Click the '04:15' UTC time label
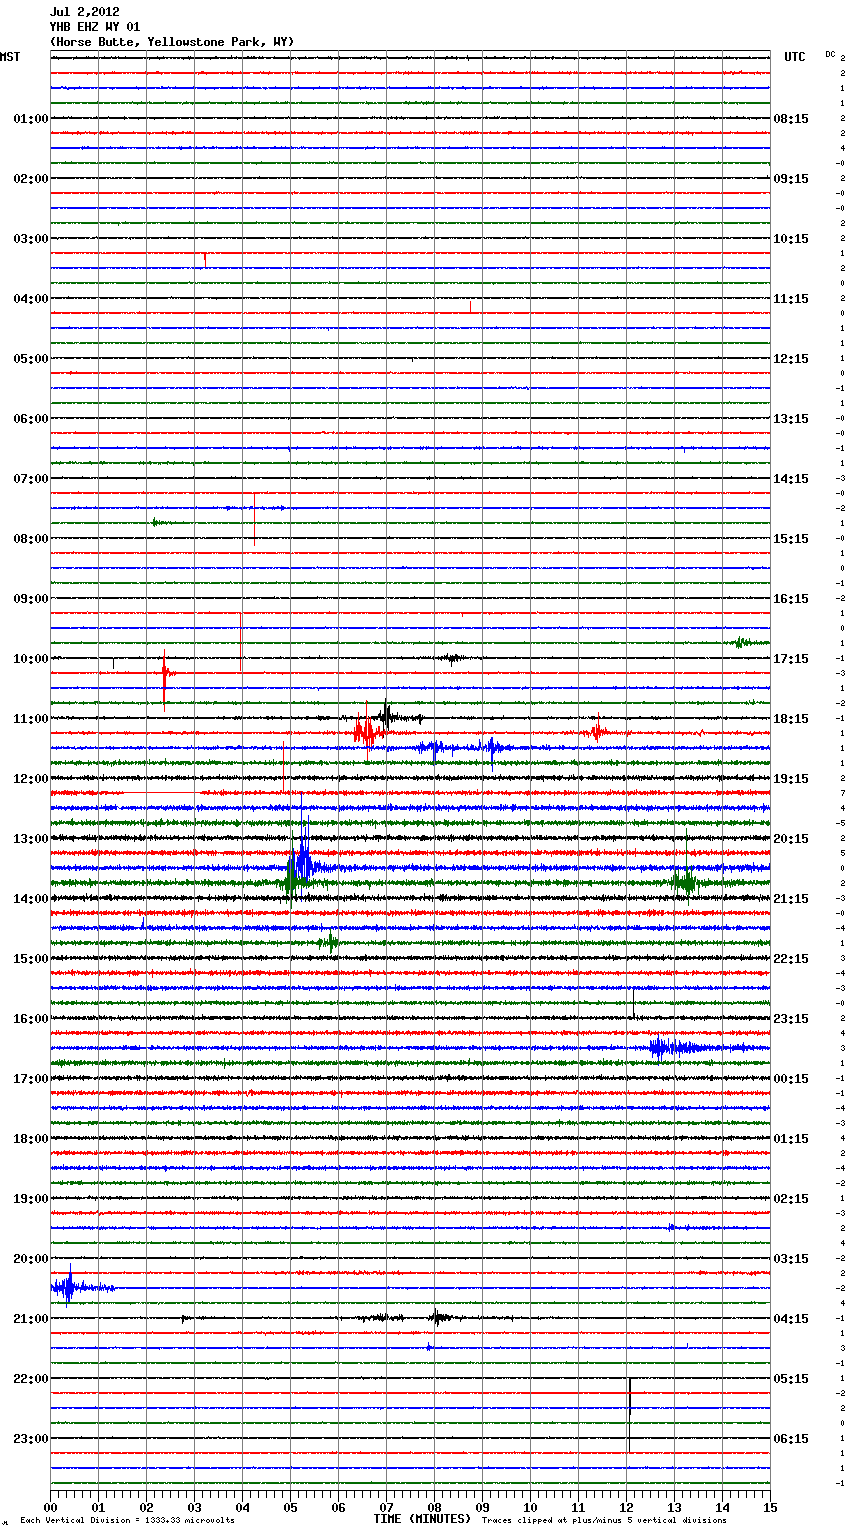850x1534 pixels. [x=791, y=1319]
